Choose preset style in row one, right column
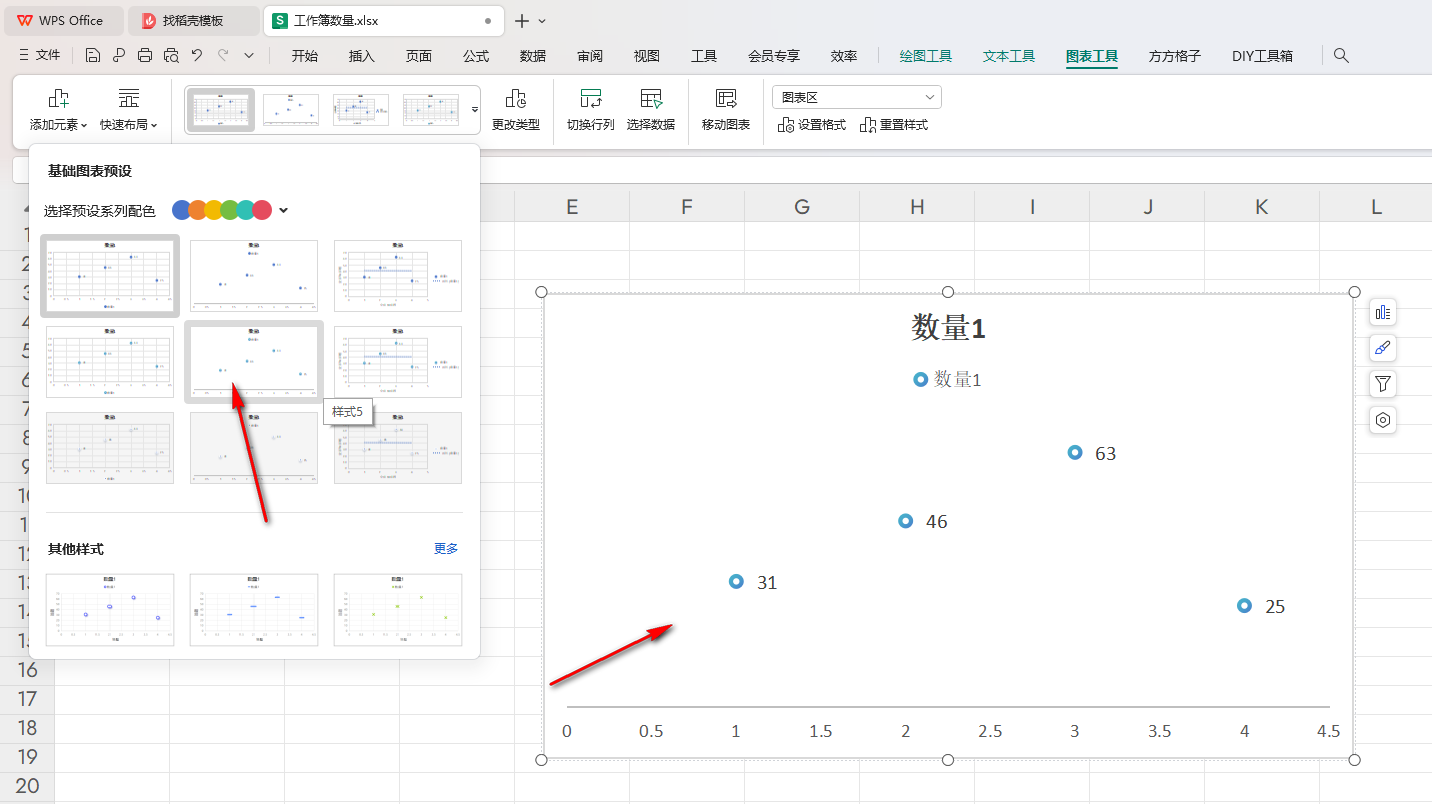This screenshot has width=1432, height=804. 398,275
